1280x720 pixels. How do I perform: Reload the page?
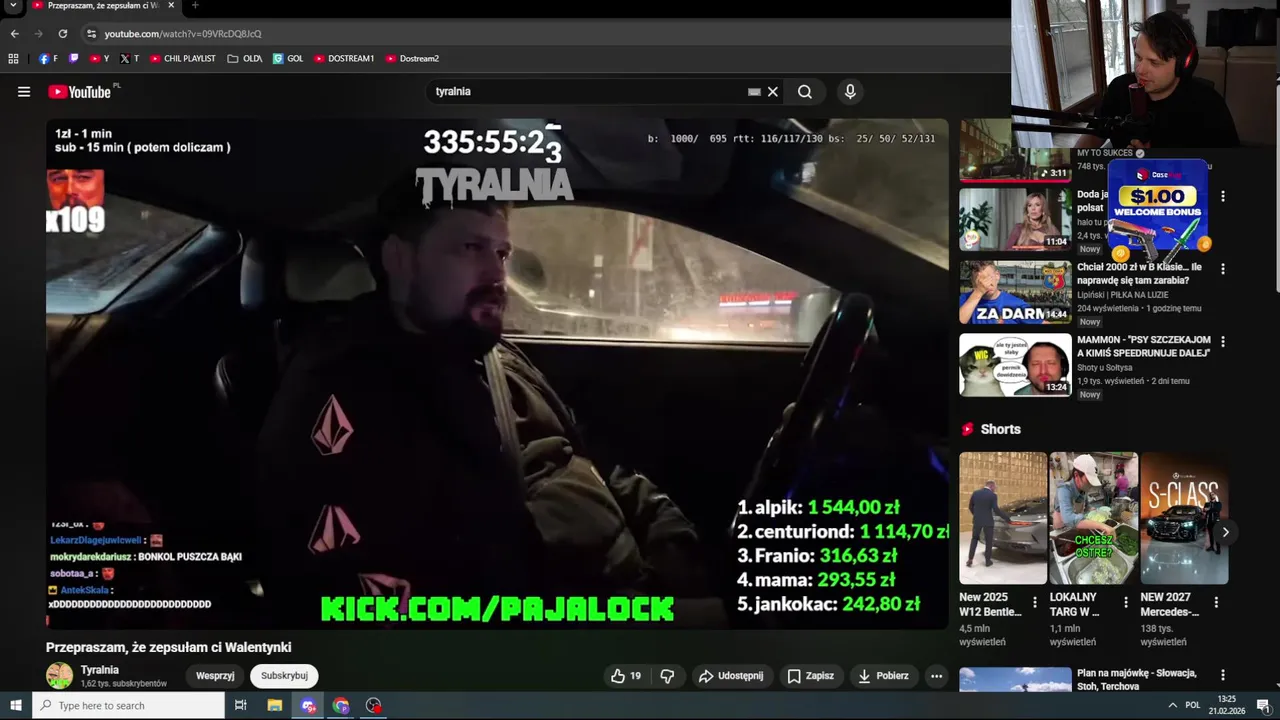[62, 34]
